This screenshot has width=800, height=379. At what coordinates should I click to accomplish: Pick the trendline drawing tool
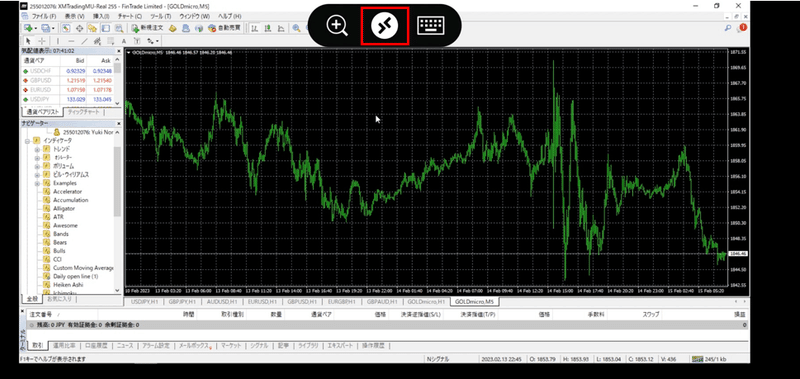click(85, 41)
